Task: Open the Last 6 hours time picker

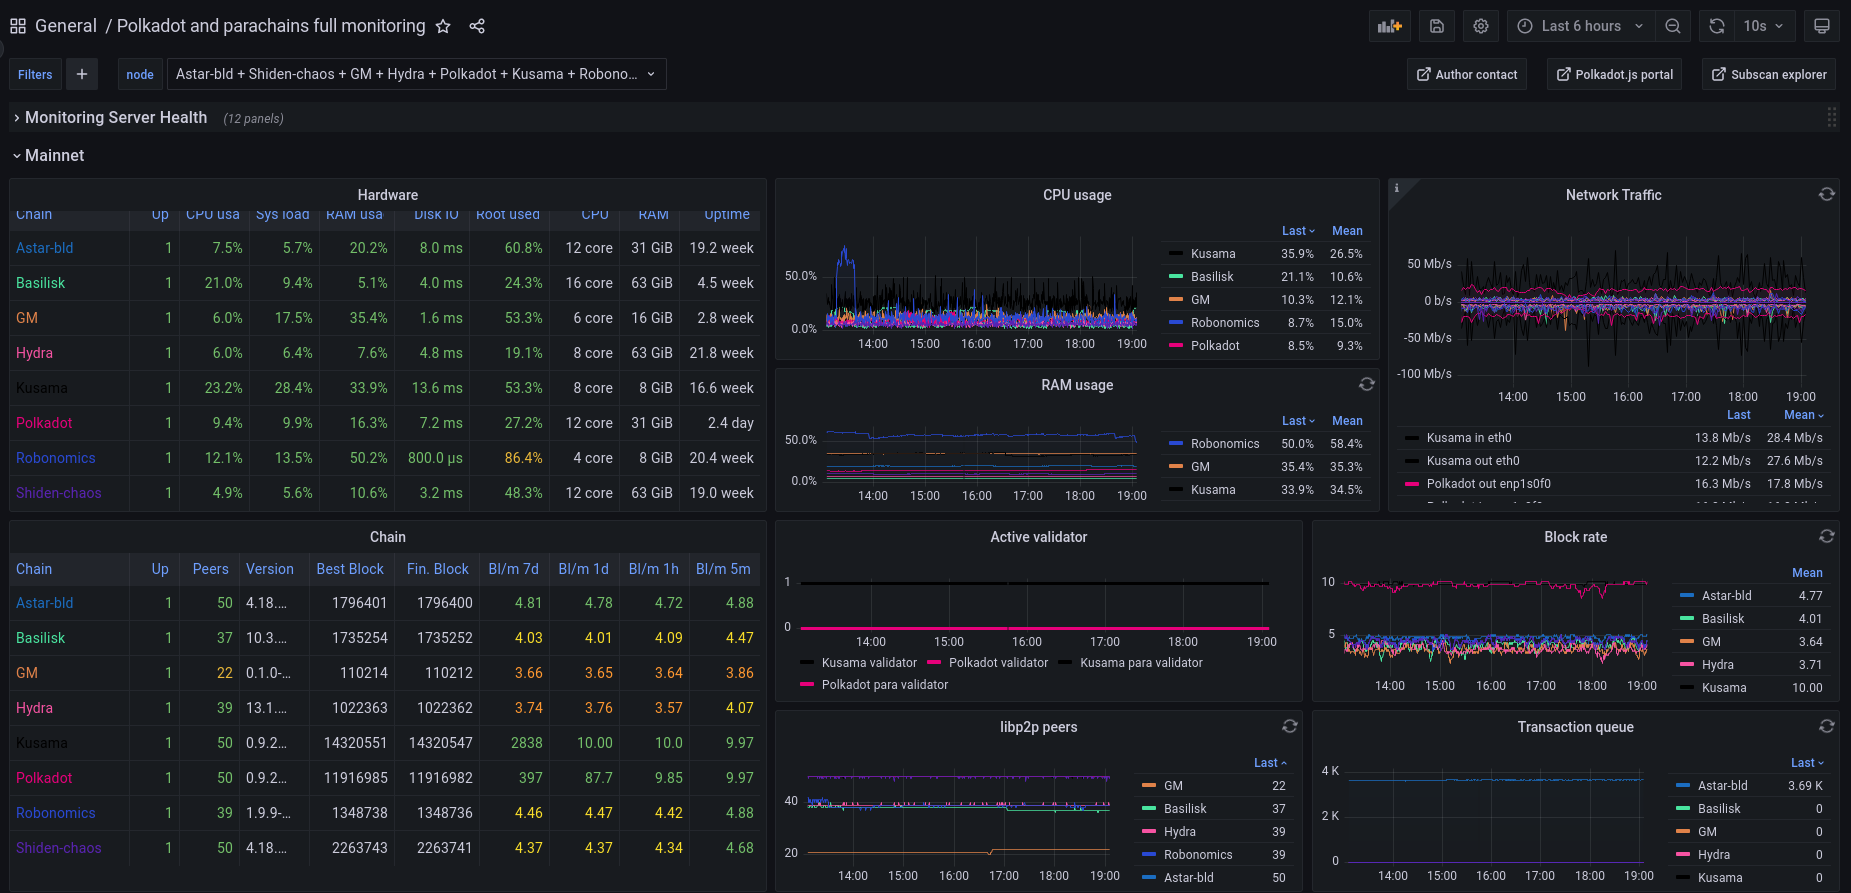Action: click(x=1580, y=26)
